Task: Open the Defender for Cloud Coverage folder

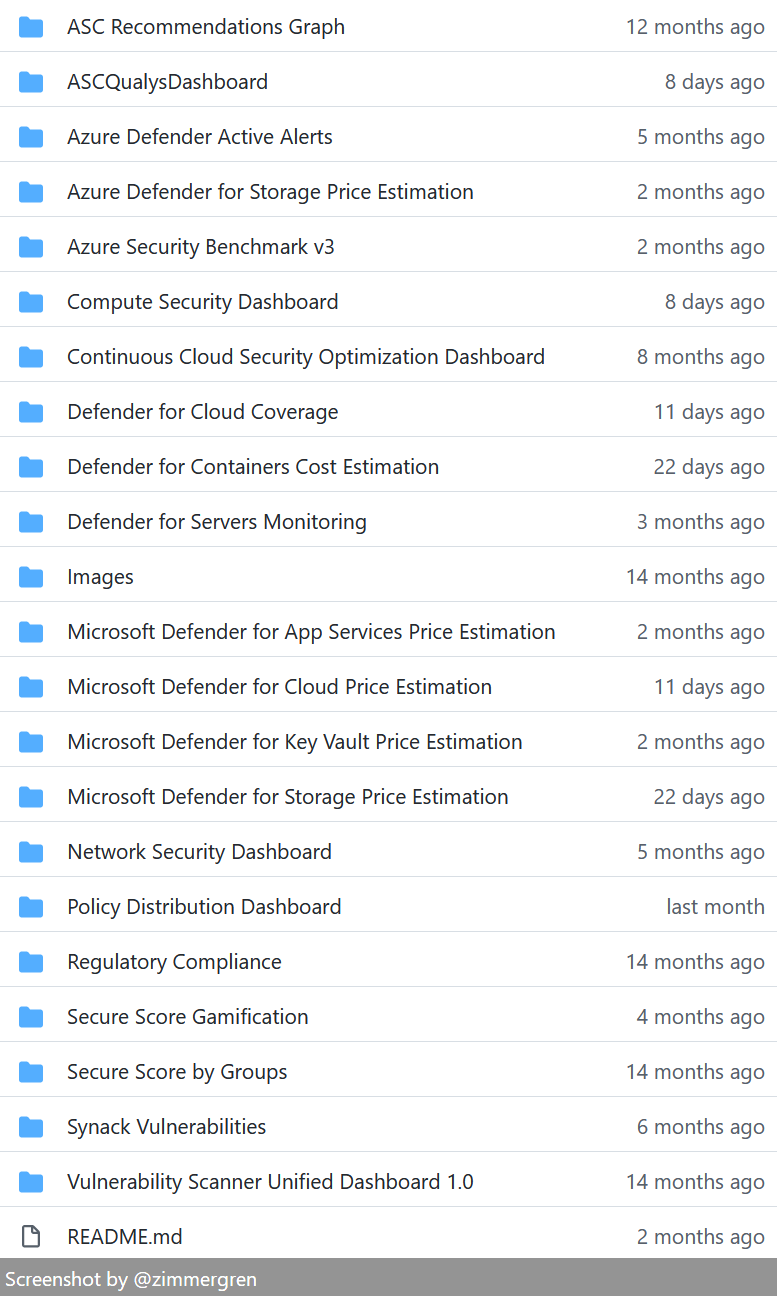Action: tap(202, 412)
